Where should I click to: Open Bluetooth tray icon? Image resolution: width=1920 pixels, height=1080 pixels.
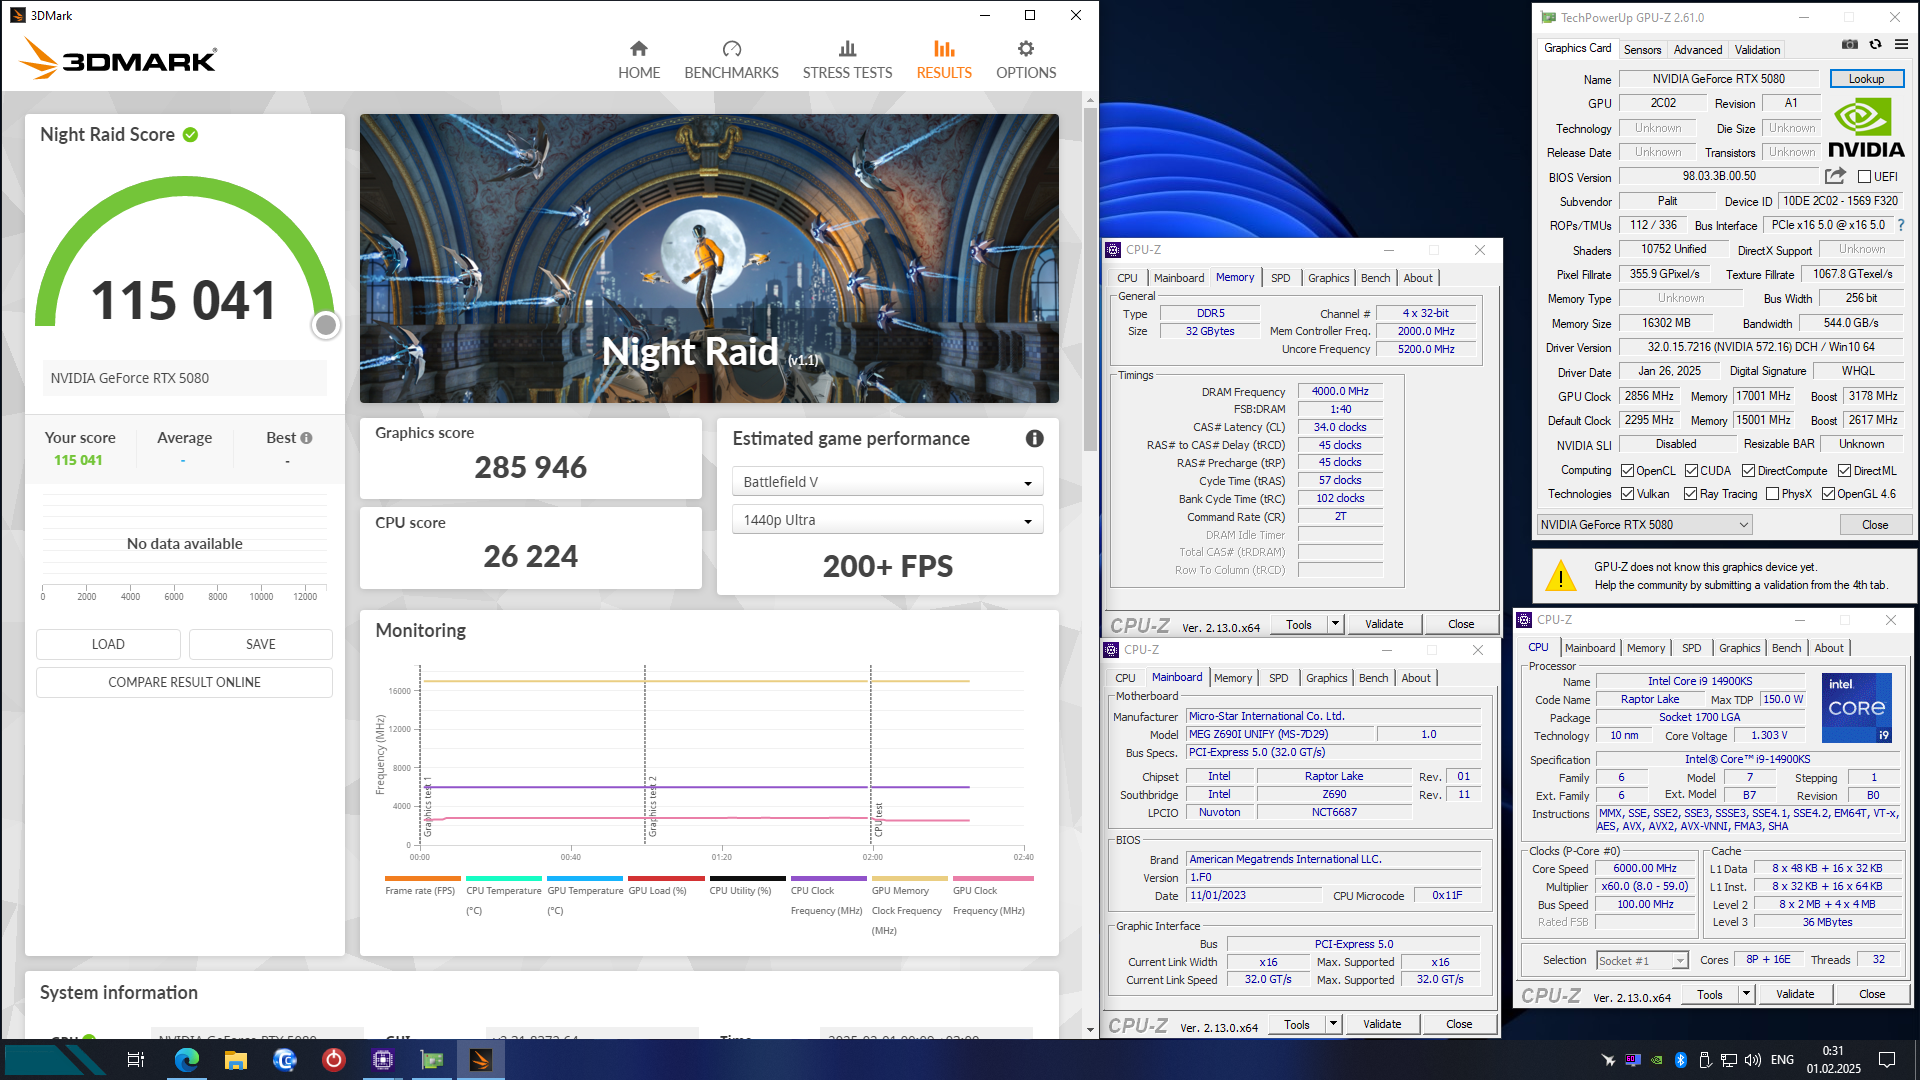(1681, 1060)
